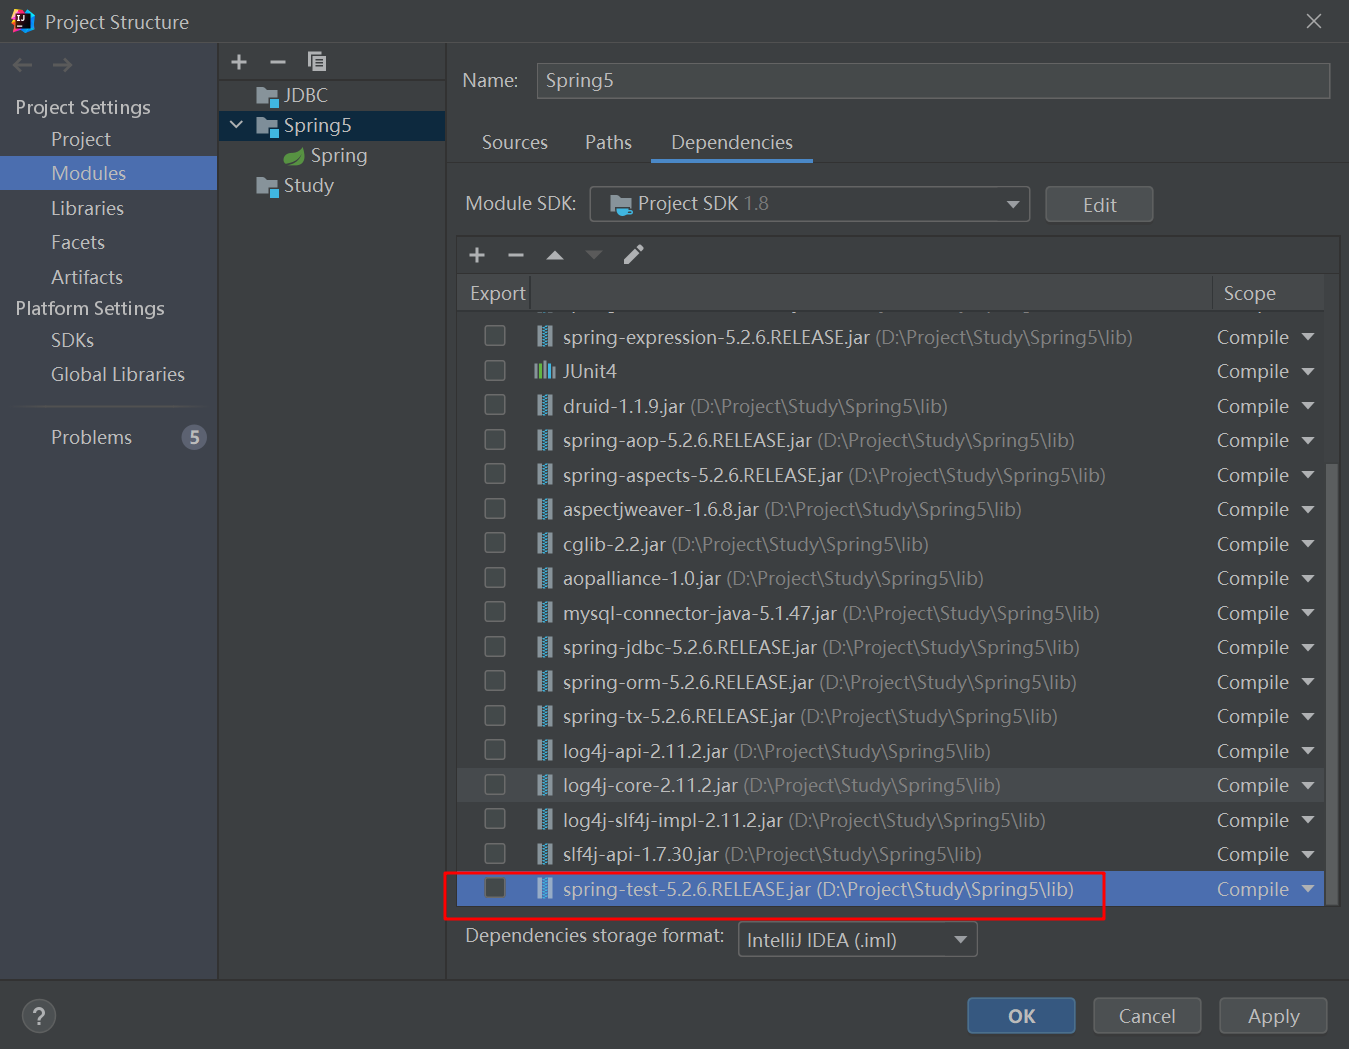Click the druid-1.1.9.jar archive icon

(545, 406)
